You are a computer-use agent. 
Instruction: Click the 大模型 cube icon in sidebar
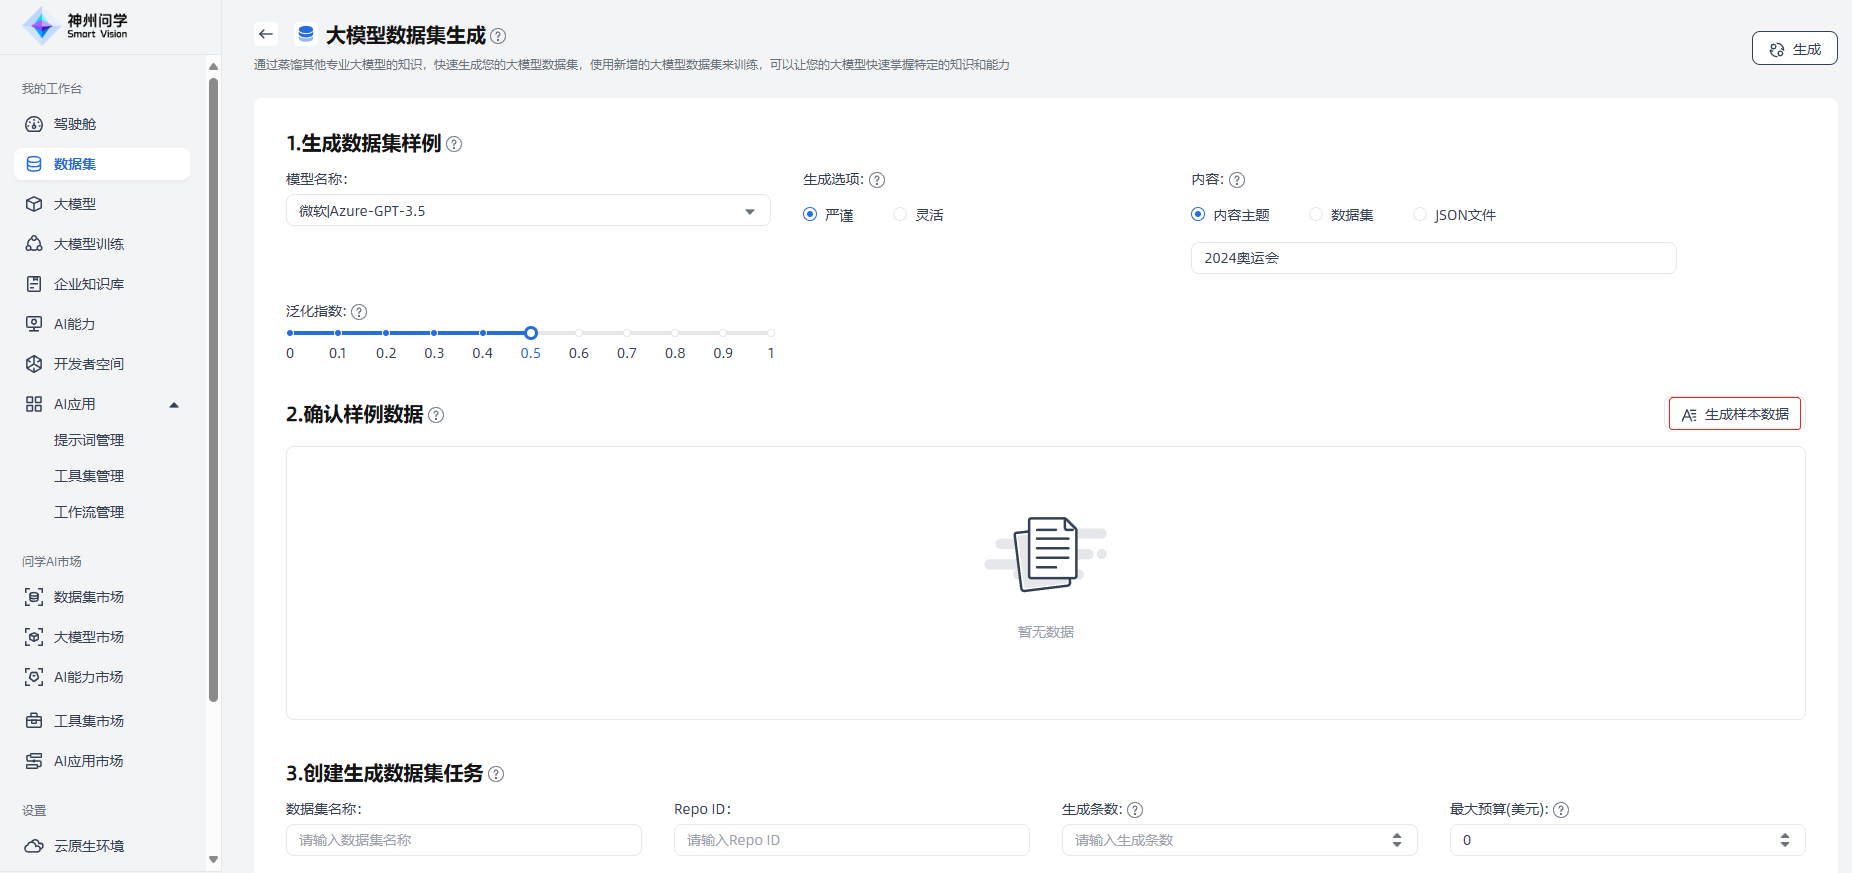coord(34,204)
